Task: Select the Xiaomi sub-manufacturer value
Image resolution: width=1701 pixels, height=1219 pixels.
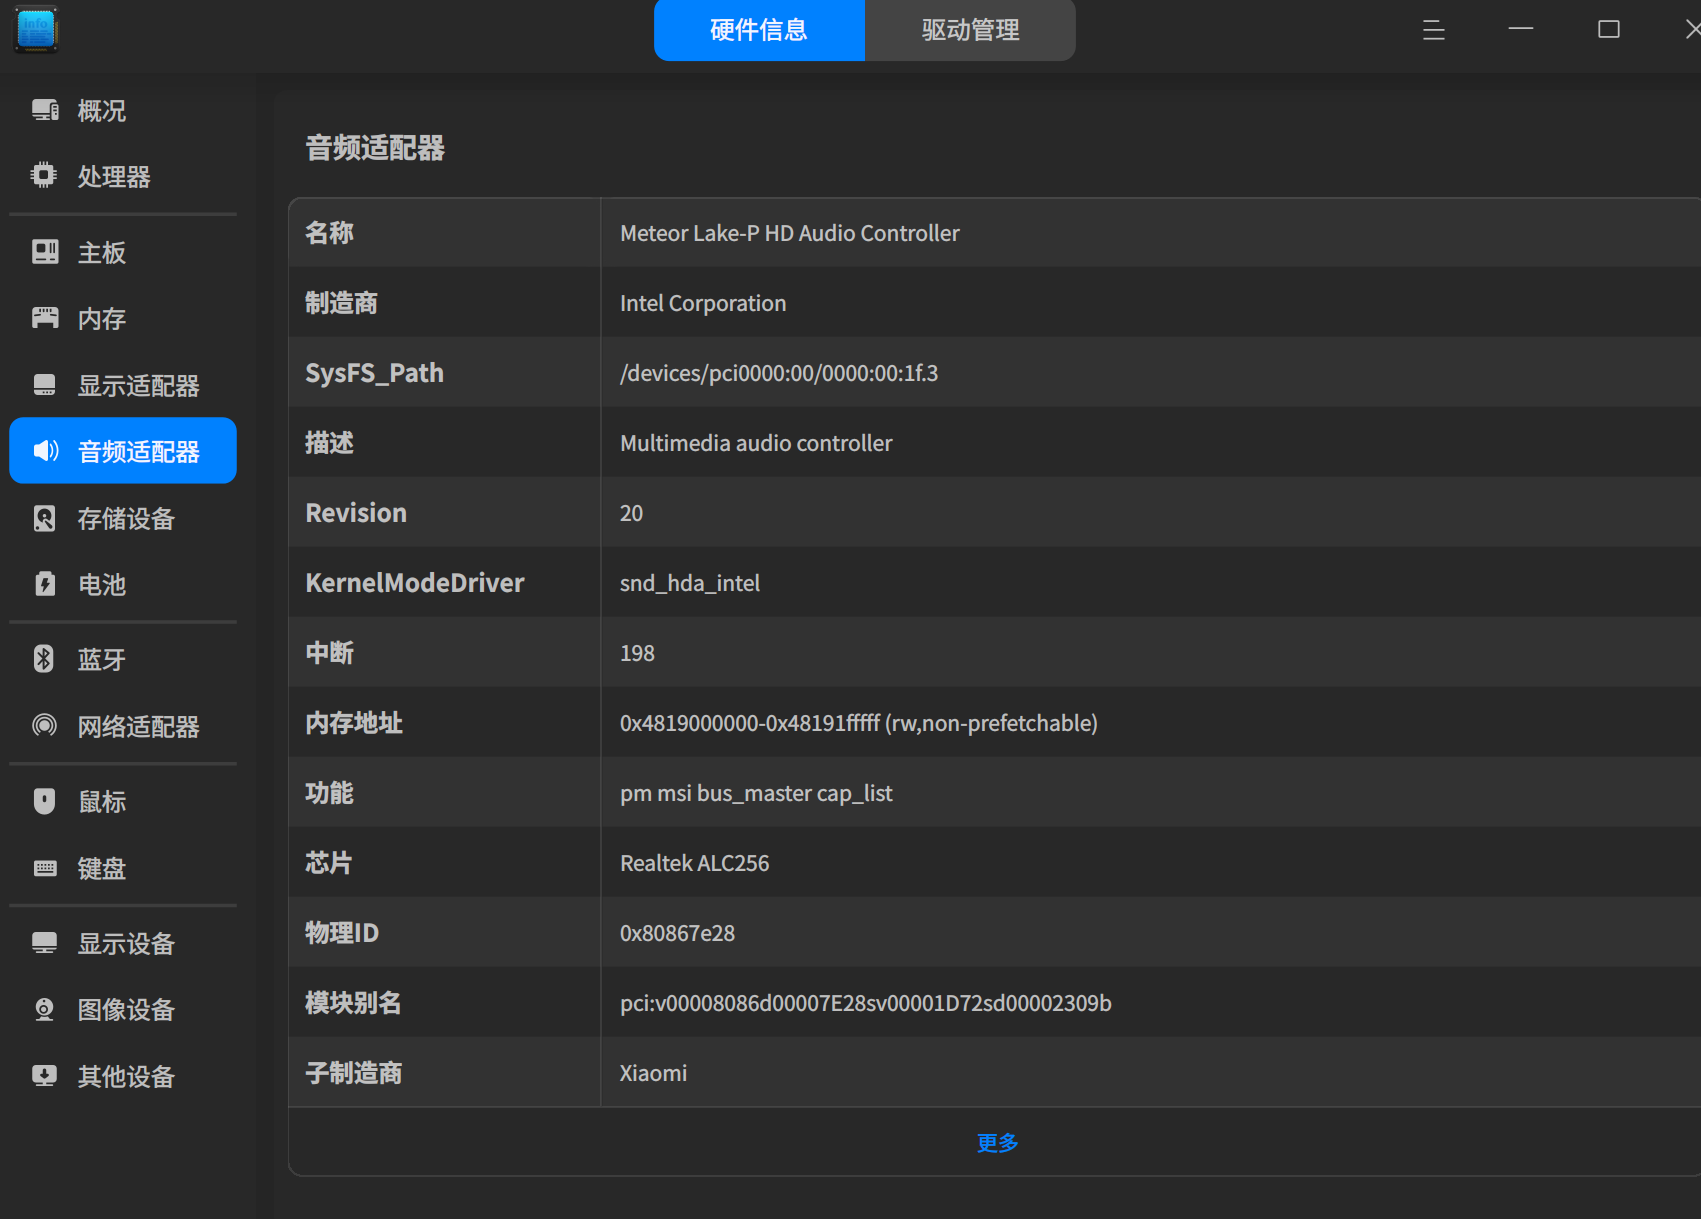Action: pyautogui.click(x=653, y=1073)
